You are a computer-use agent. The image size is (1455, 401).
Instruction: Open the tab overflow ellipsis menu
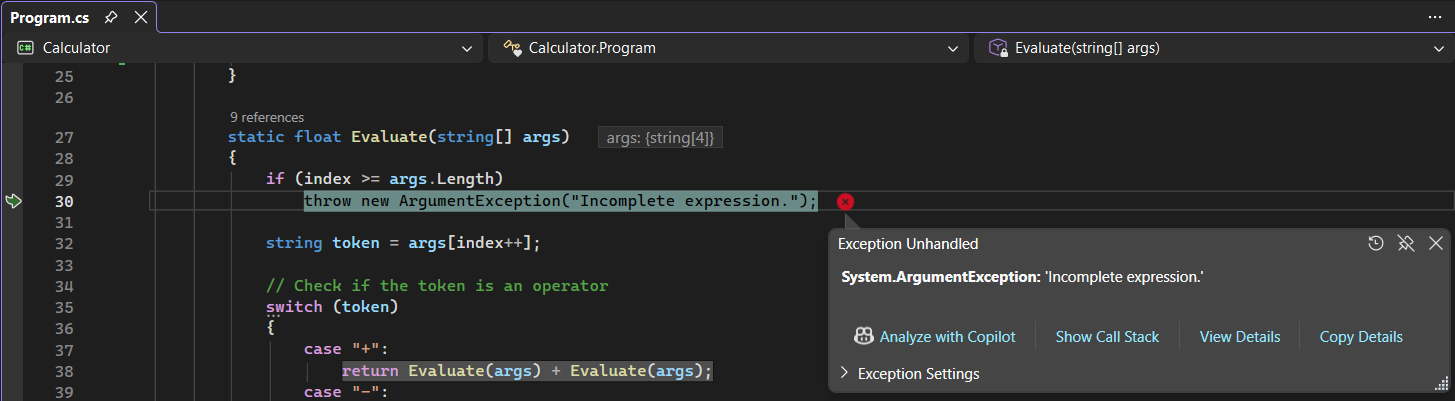pos(1435,17)
